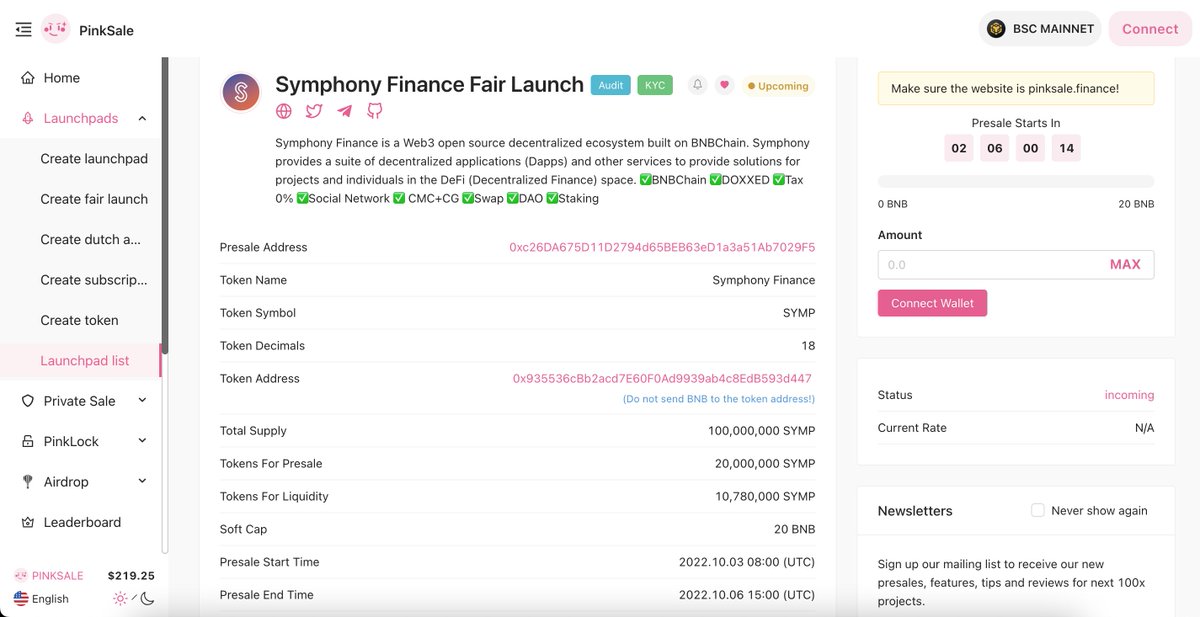The height and width of the screenshot is (617, 1200).
Task: Open Symphony Finance Telegram icon
Action: [344, 111]
